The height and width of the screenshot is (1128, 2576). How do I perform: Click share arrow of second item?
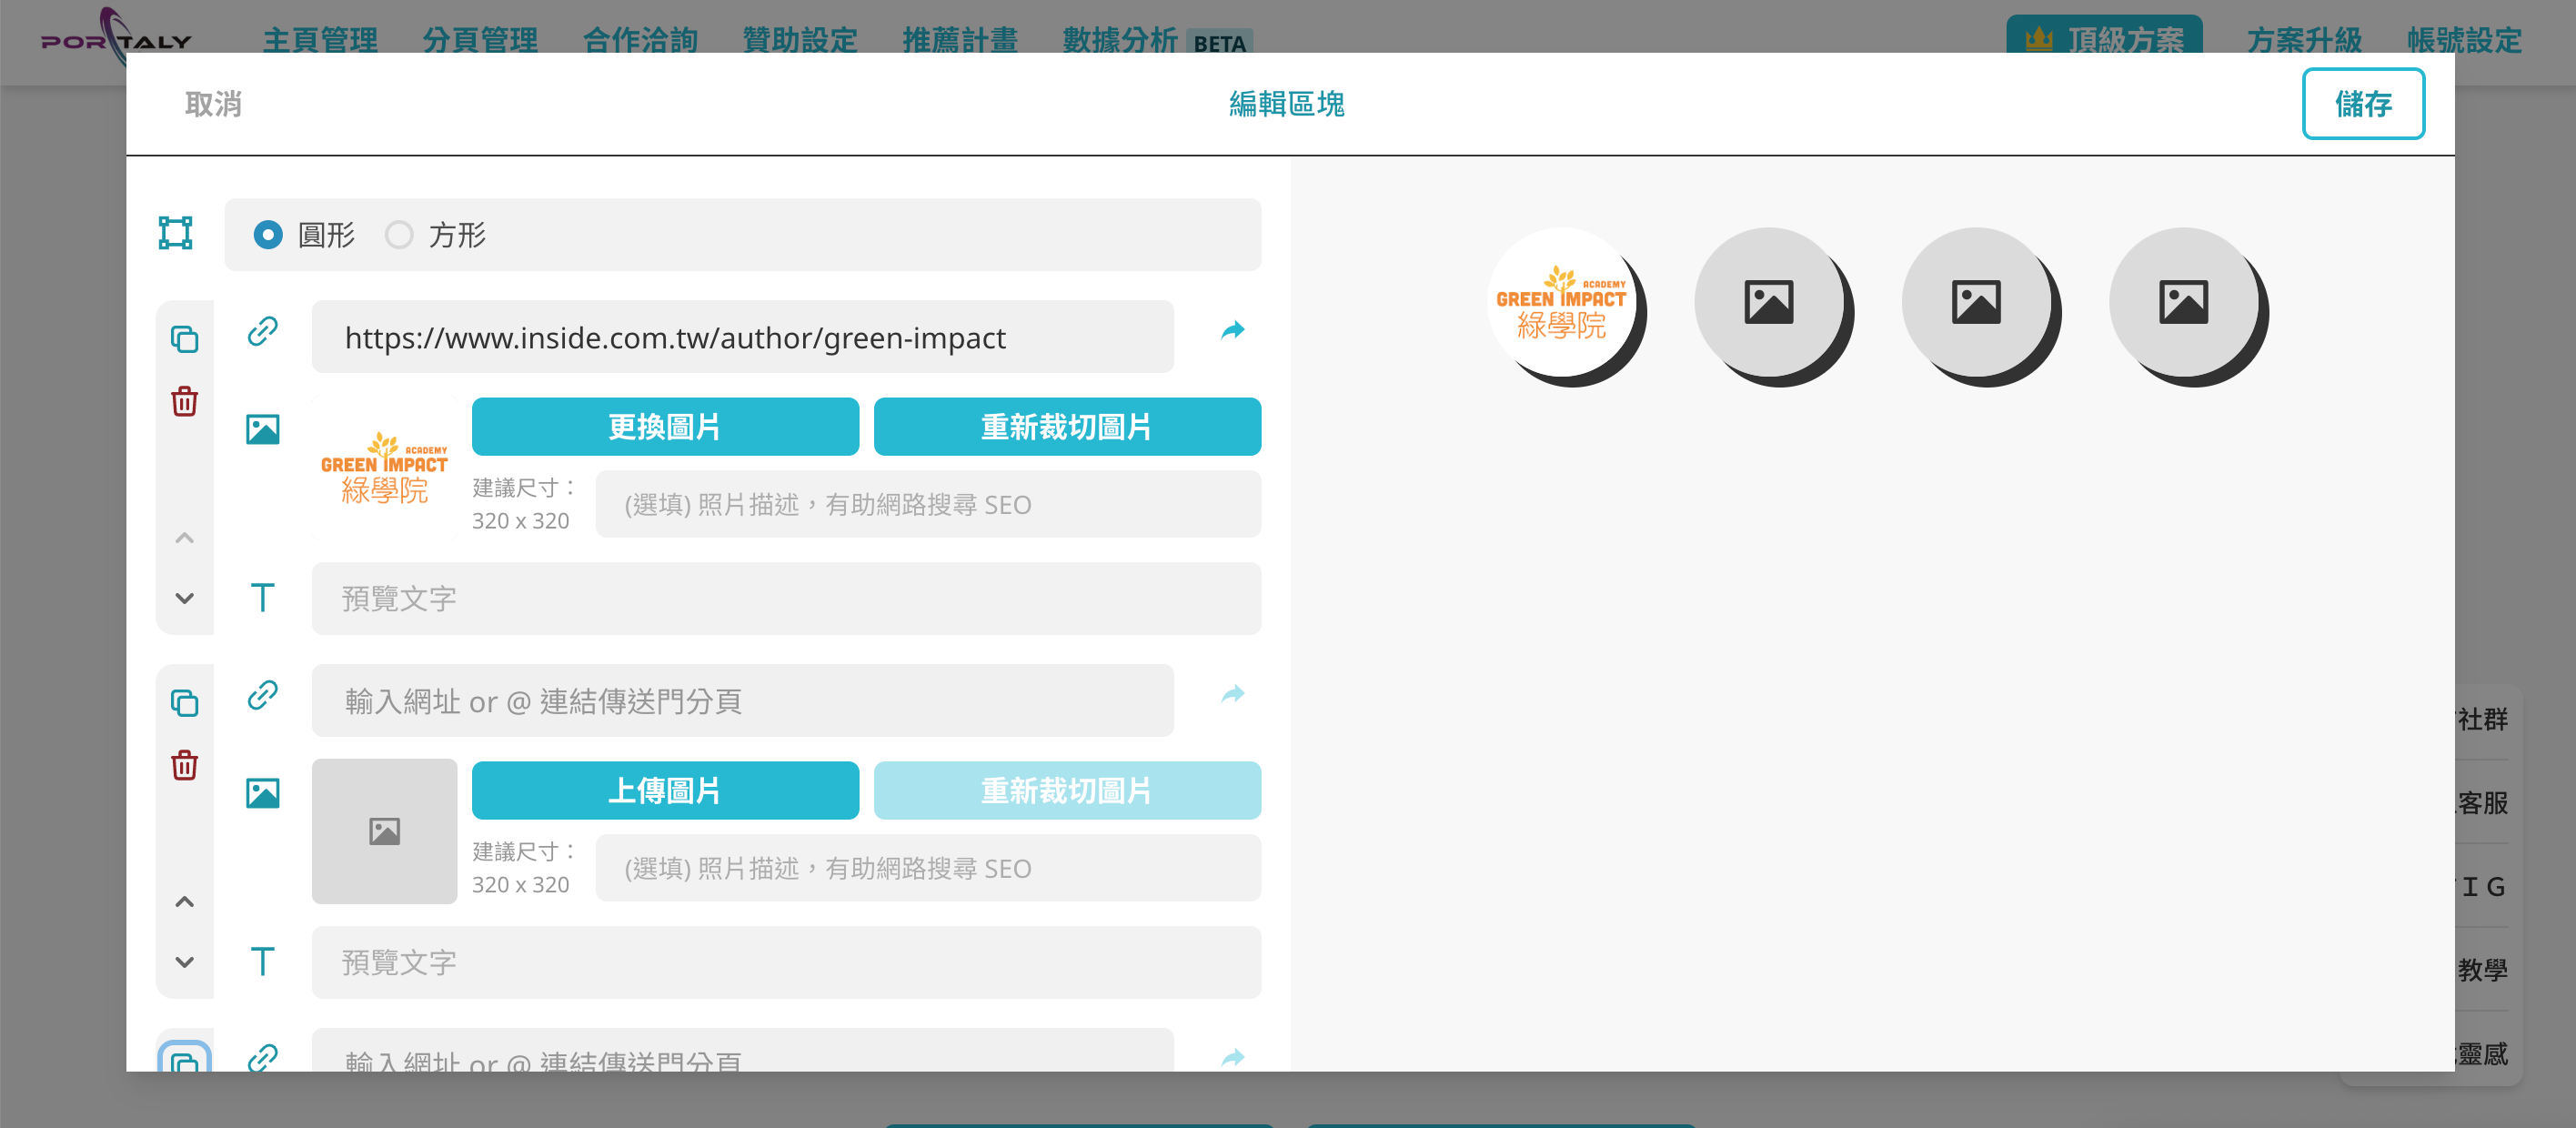[1233, 695]
